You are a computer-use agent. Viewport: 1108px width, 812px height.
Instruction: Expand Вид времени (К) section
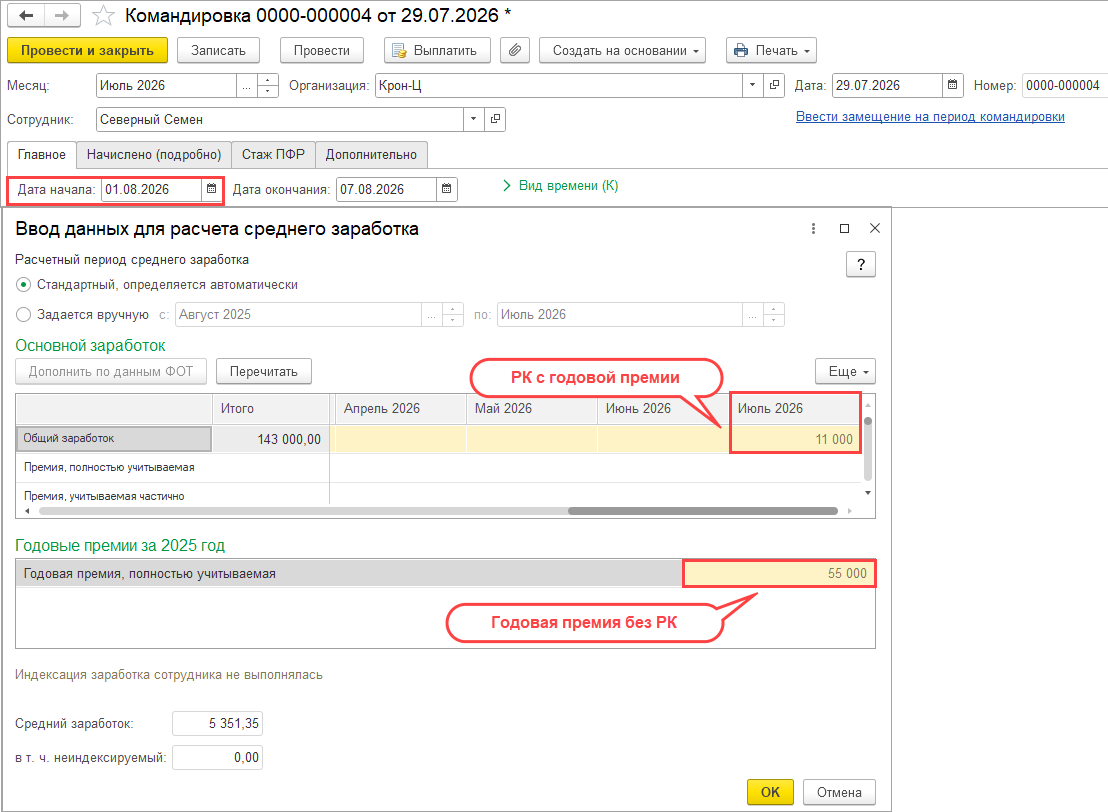[x=560, y=186]
